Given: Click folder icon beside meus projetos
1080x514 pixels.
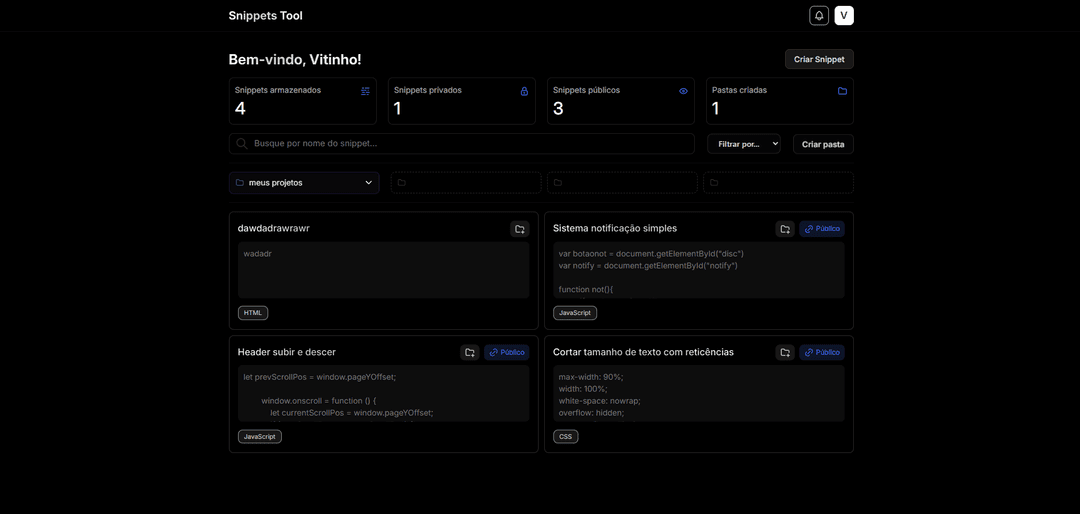Looking at the screenshot, I should pos(240,183).
